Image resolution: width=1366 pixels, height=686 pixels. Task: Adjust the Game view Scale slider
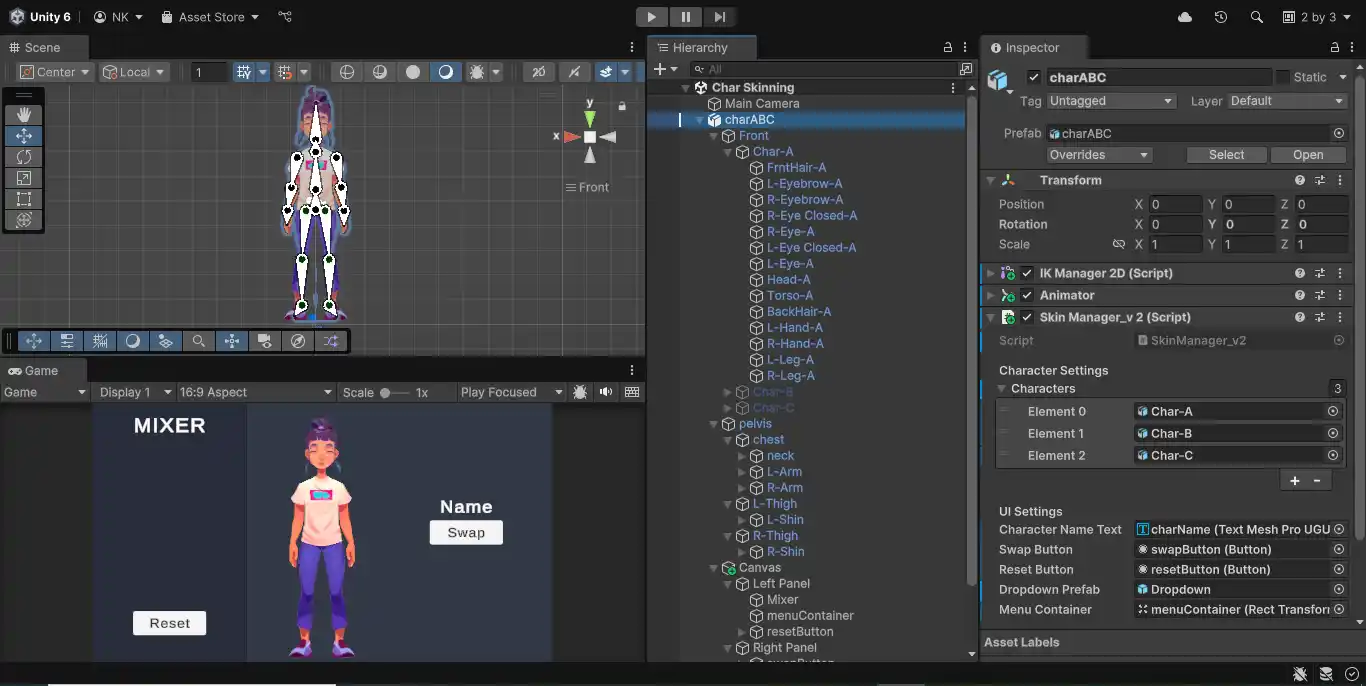click(386, 393)
